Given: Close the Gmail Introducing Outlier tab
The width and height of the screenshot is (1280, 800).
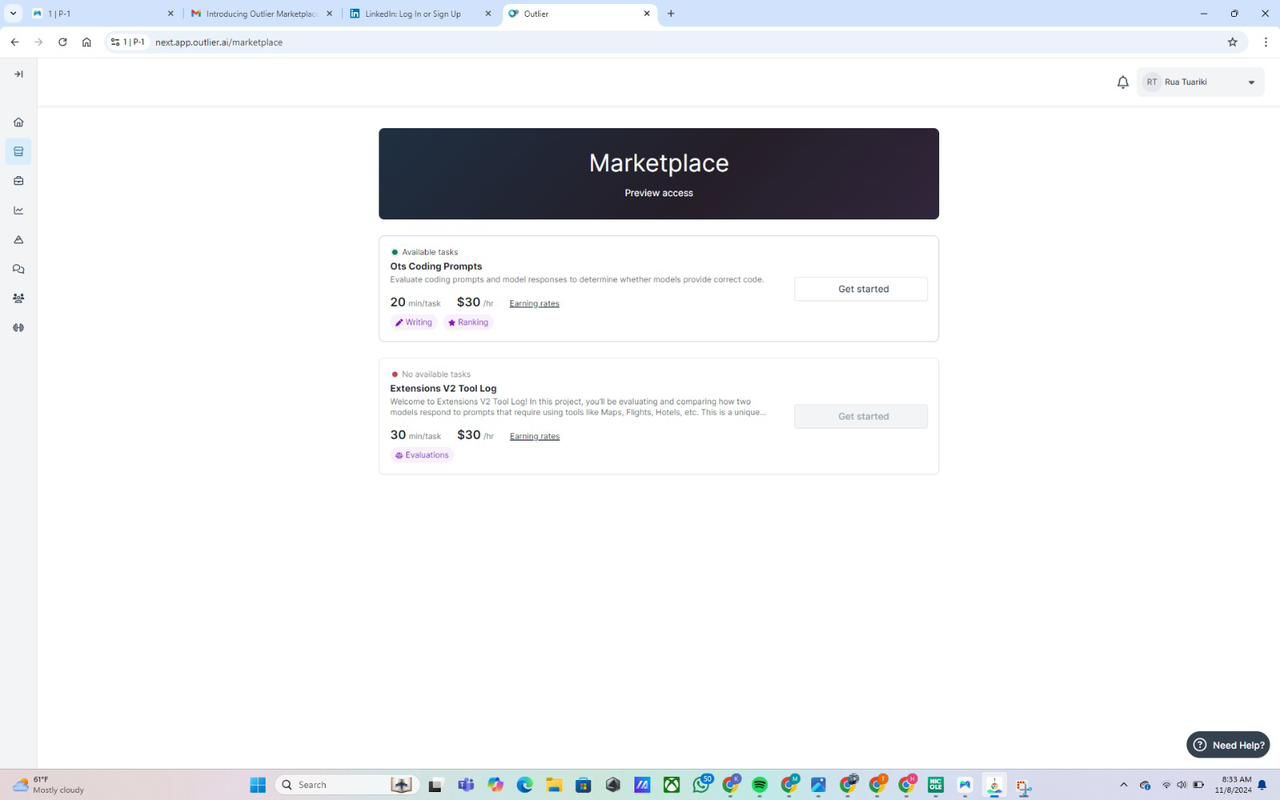Looking at the screenshot, I should 329,14.
